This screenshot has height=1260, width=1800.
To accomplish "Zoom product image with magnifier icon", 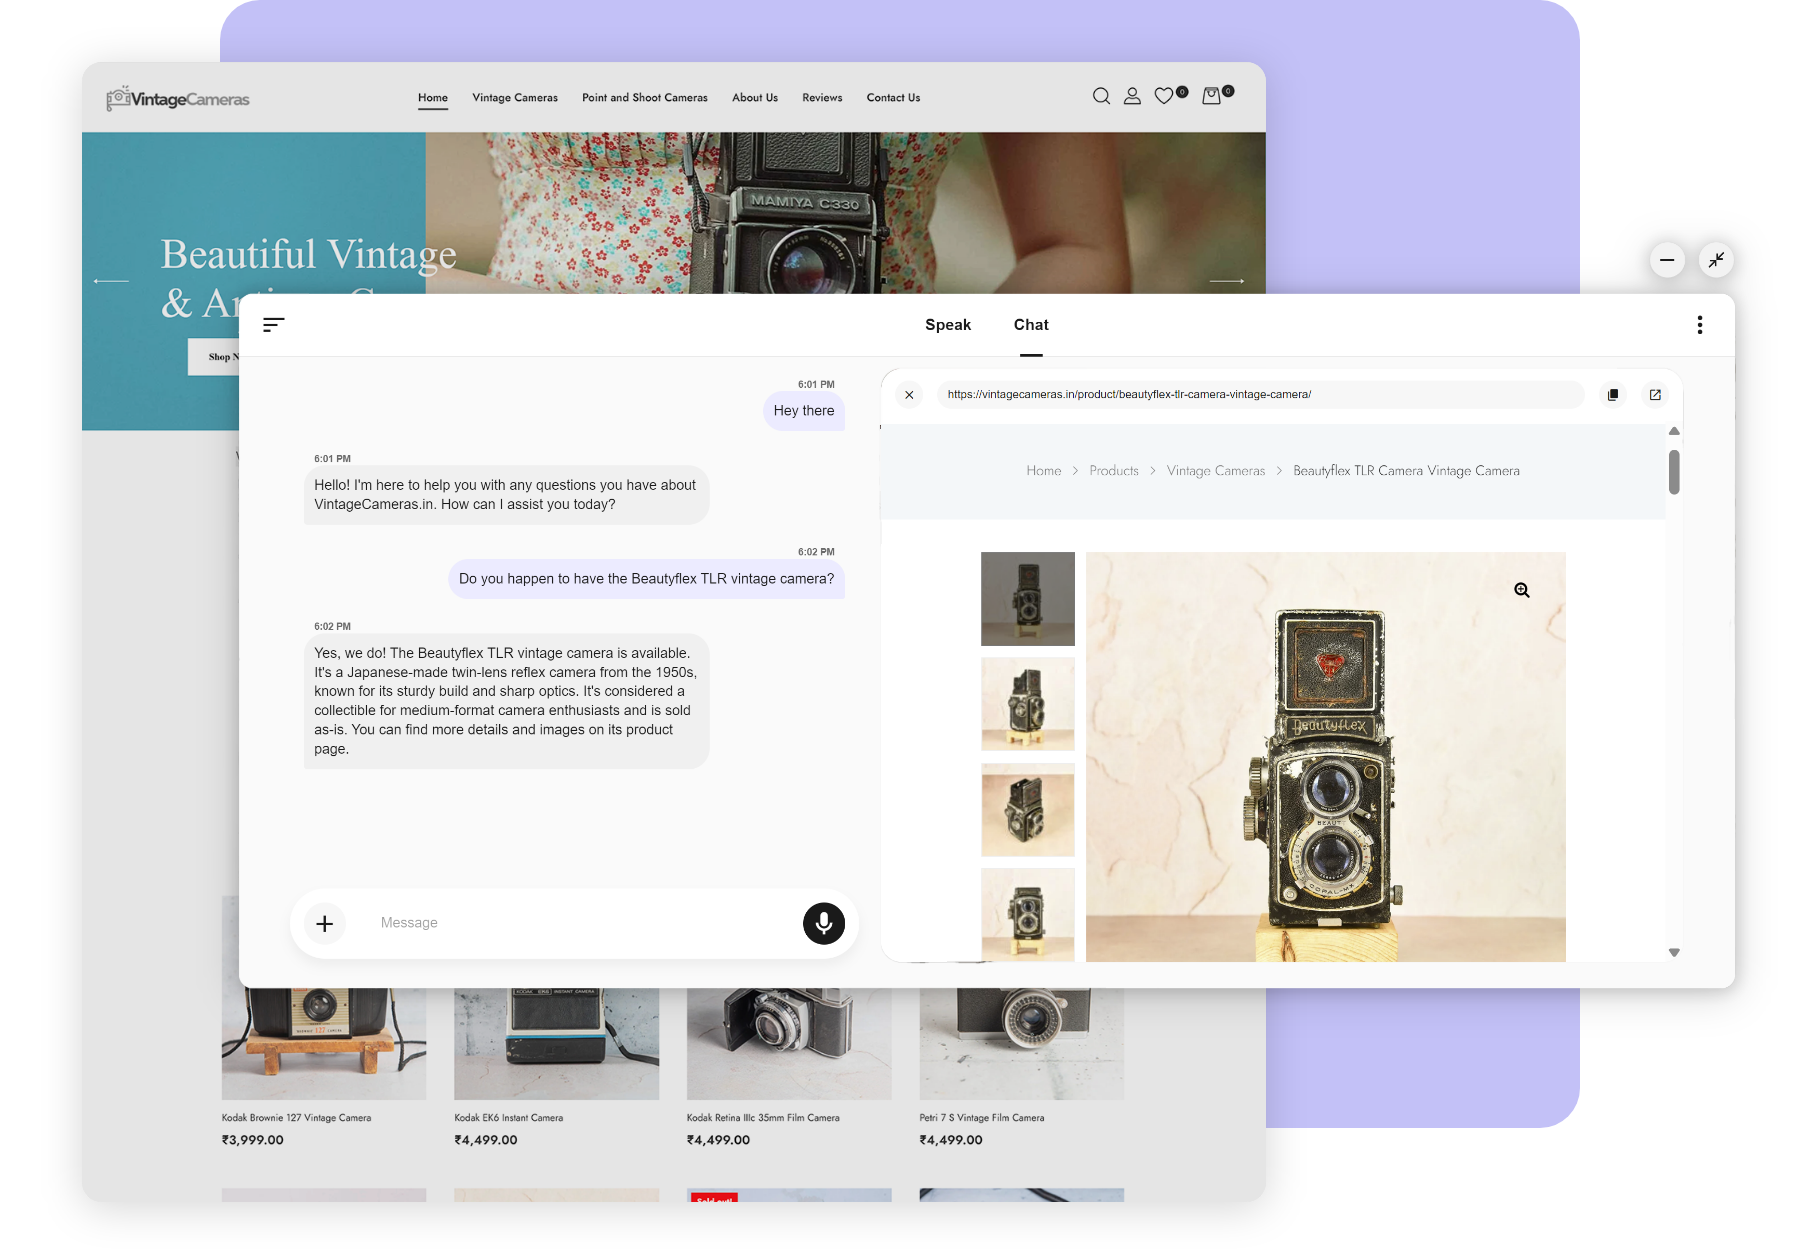I will tap(1521, 590).
